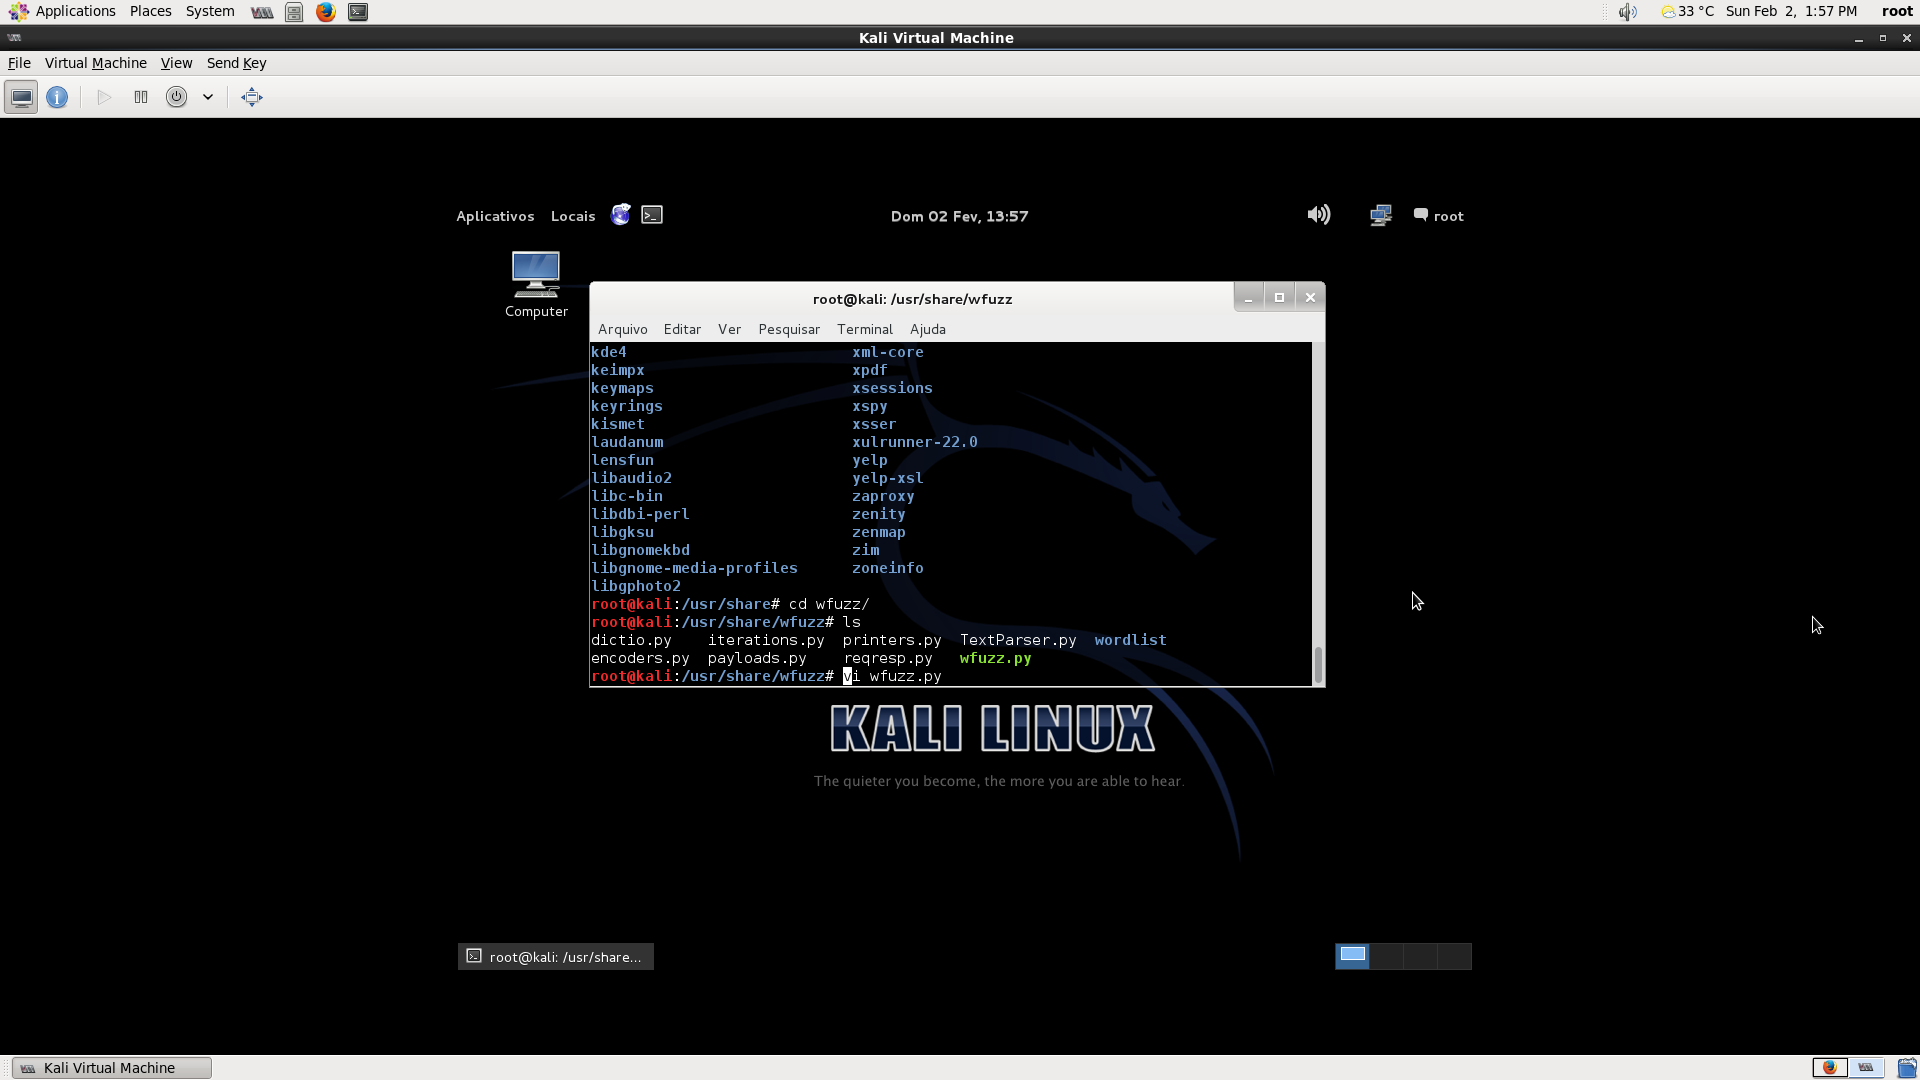Open the Send Key menu
1920x1080 pixels.
point(236,63)
